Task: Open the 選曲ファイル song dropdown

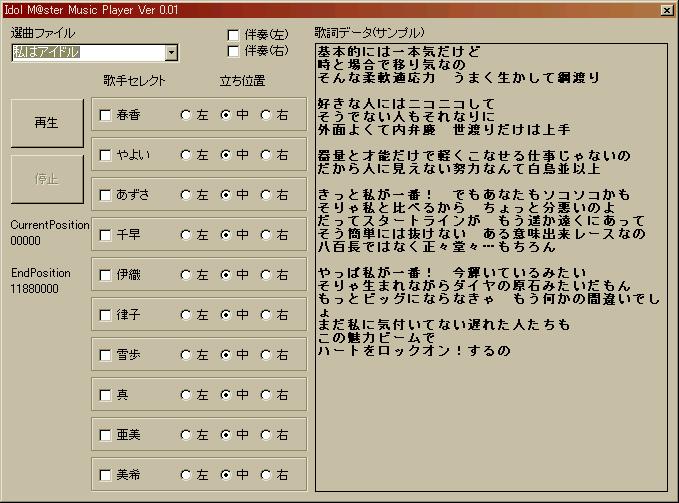Action: point(171,53)
